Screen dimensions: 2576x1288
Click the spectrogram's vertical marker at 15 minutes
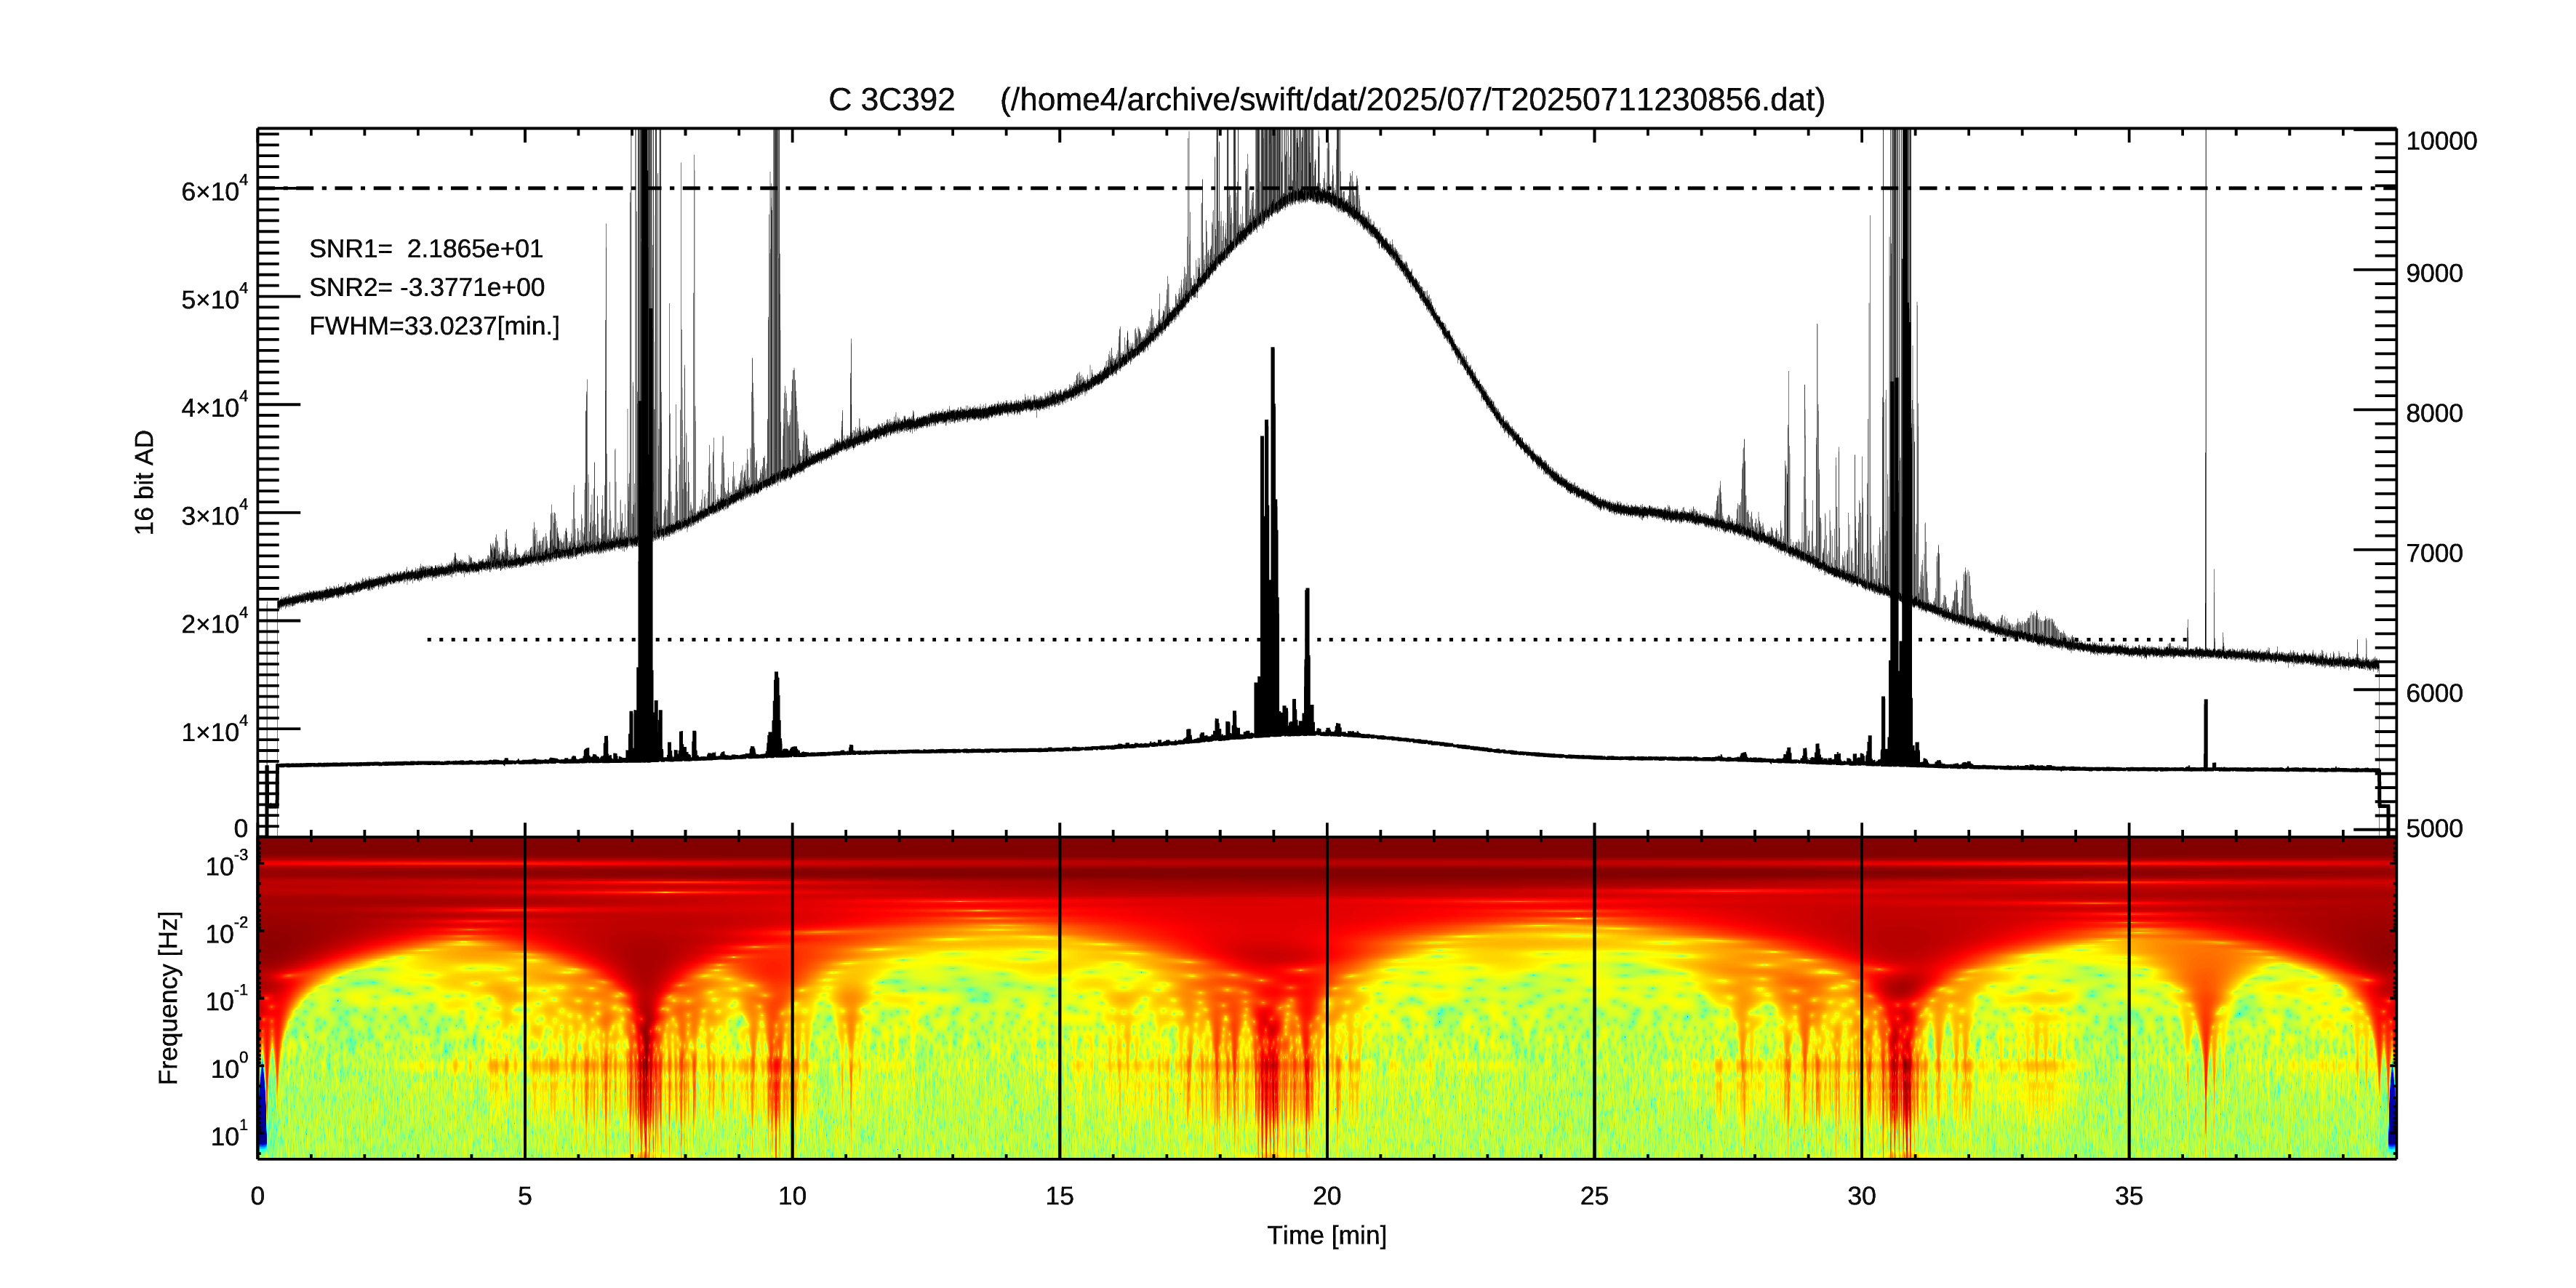[1059, 997]
